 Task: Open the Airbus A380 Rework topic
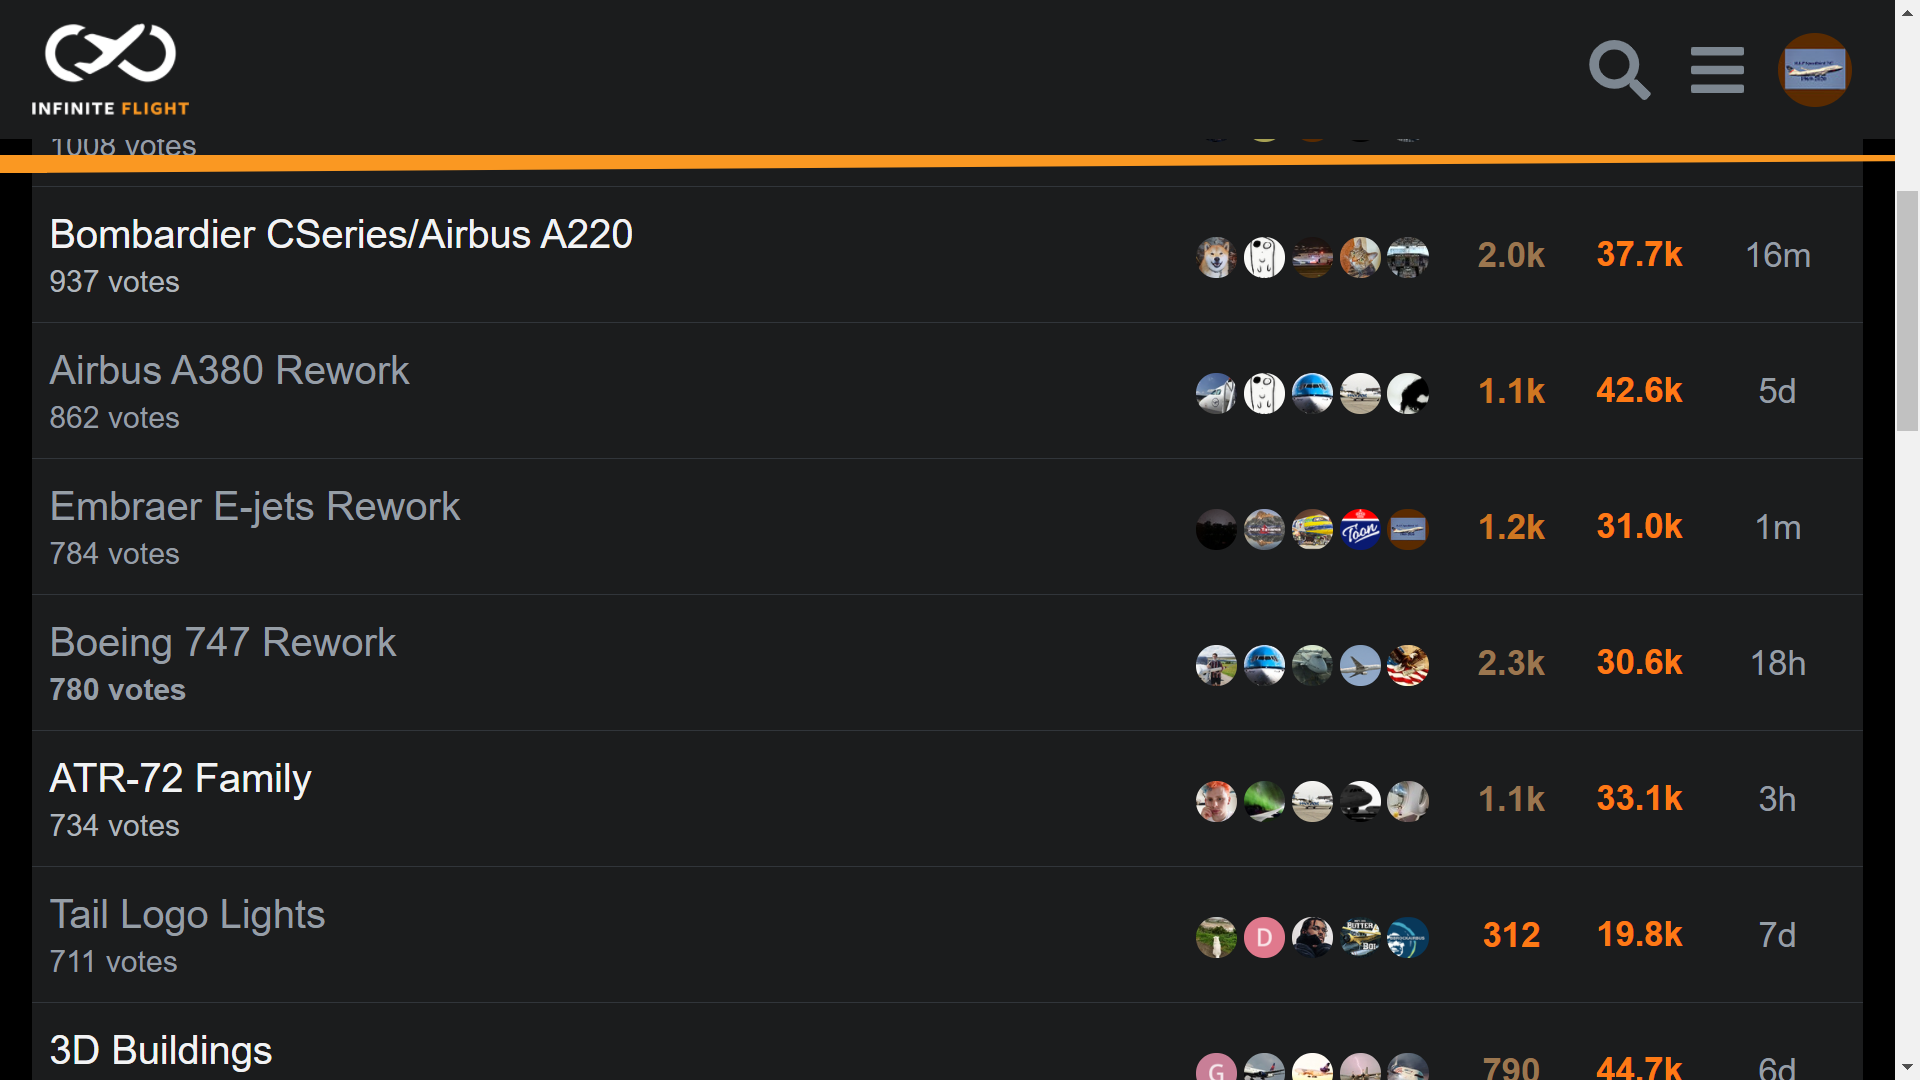tap(229, 371)
